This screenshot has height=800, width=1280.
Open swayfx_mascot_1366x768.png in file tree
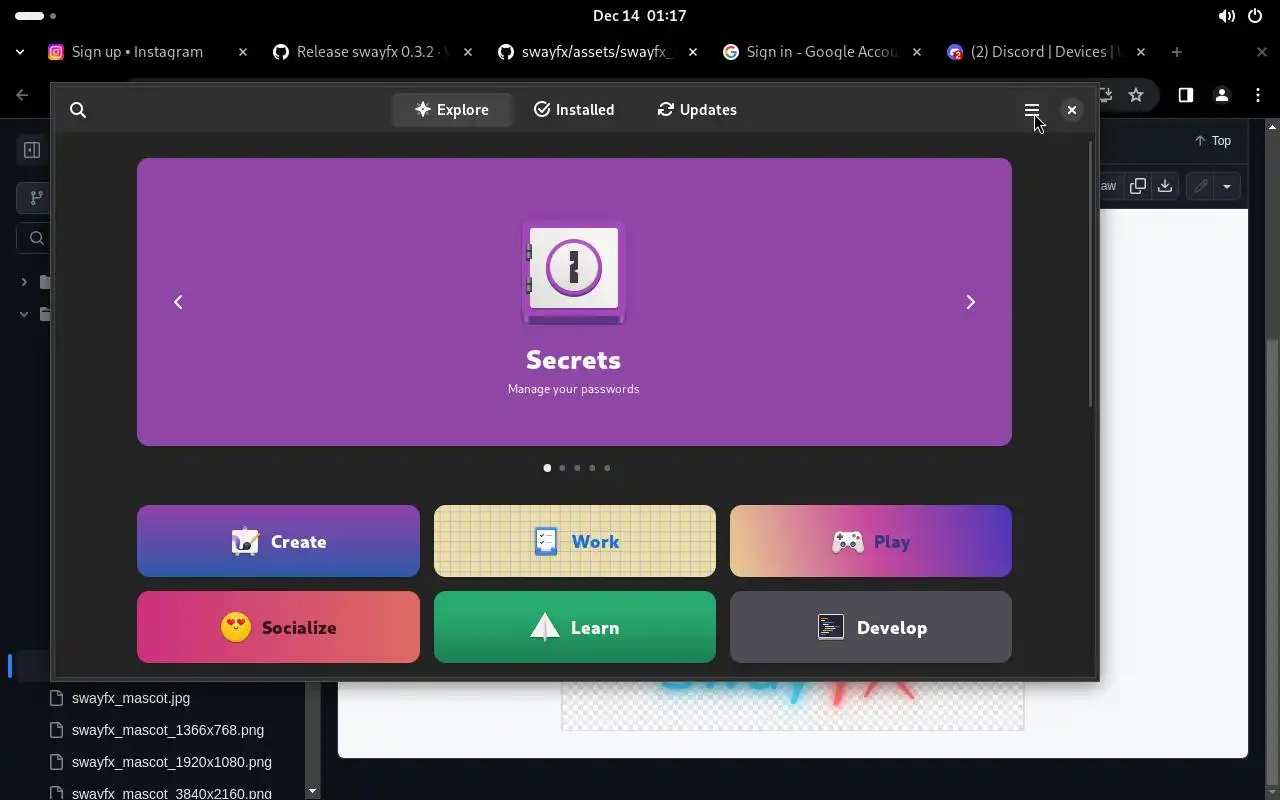point(168,730)
